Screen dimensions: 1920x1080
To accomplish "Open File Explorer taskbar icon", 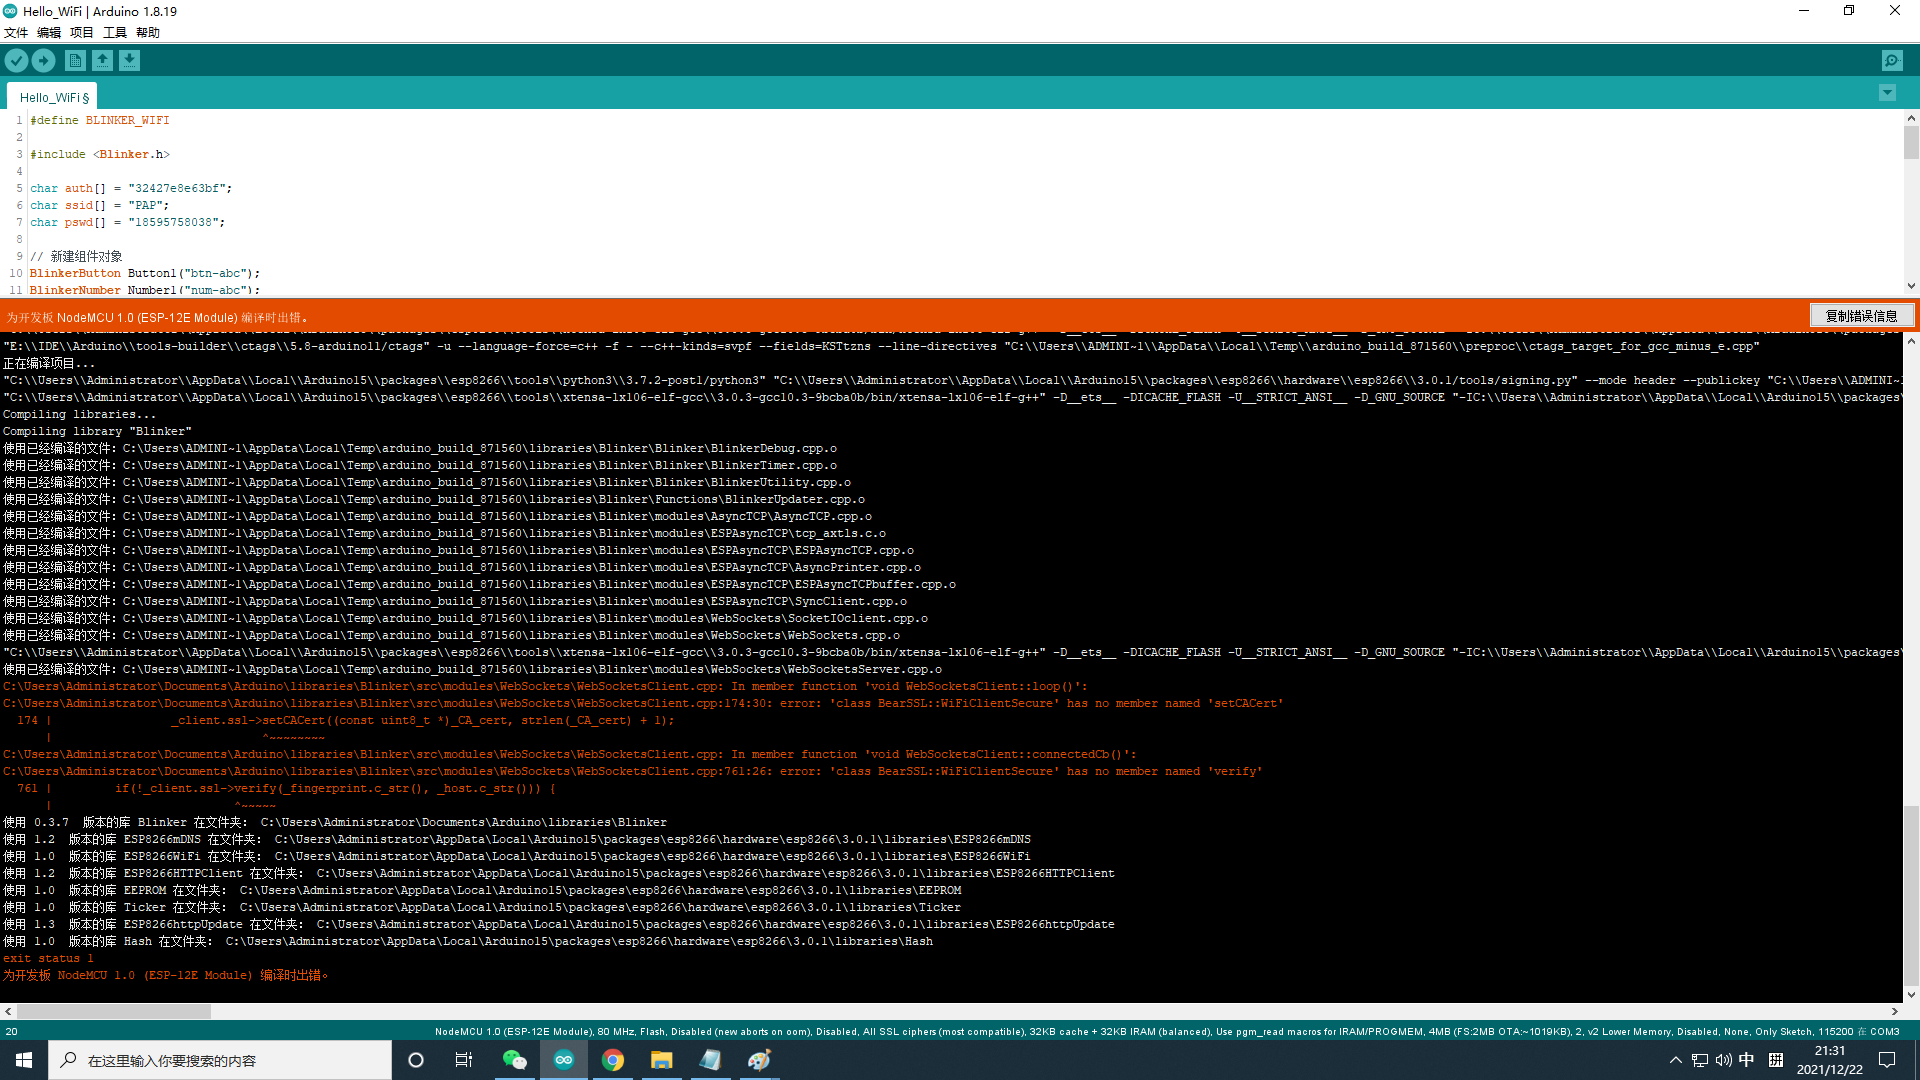I will pyautogui.click(x=662, y=1060).
